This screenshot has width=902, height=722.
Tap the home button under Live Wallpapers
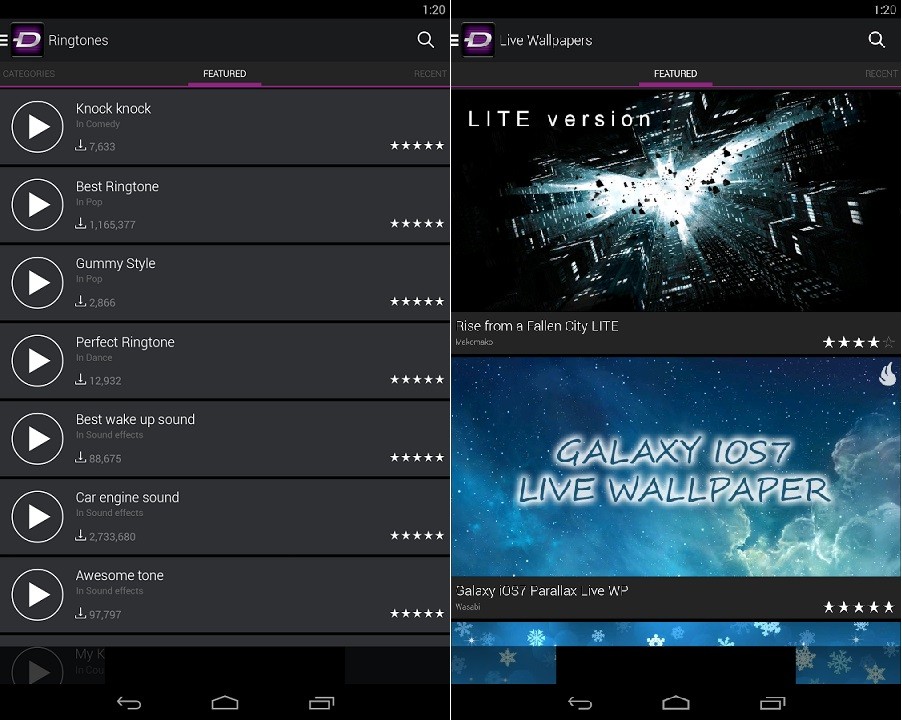tap(676, 703)
